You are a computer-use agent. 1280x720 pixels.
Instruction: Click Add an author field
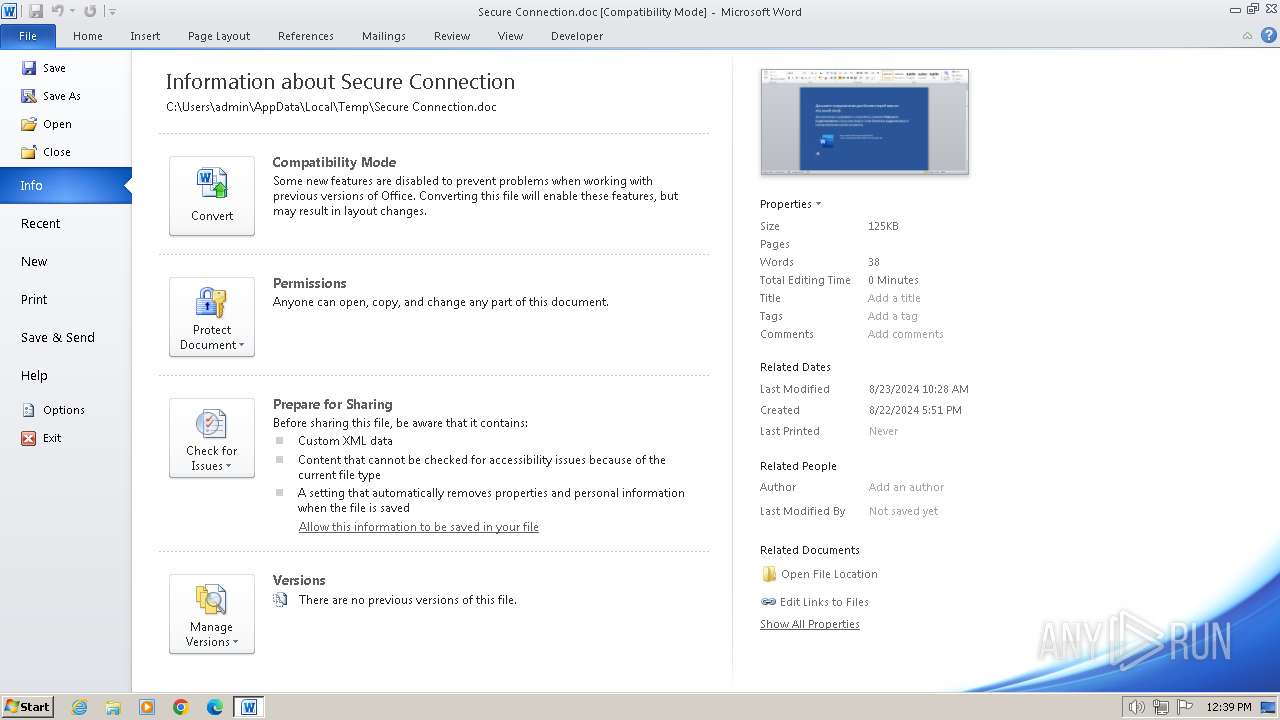[906, 487]
